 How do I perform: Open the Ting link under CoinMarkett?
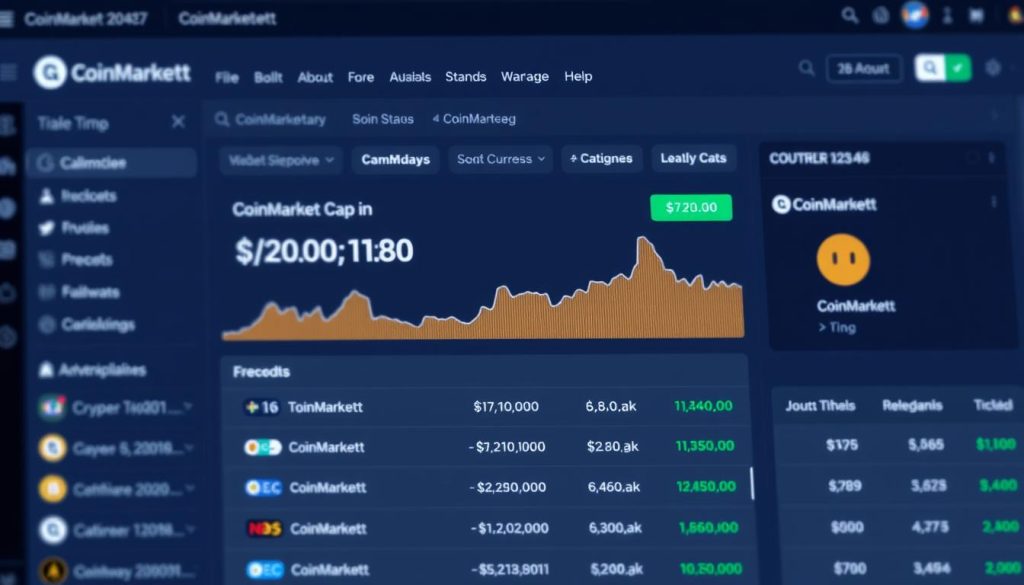click(837, 327)
